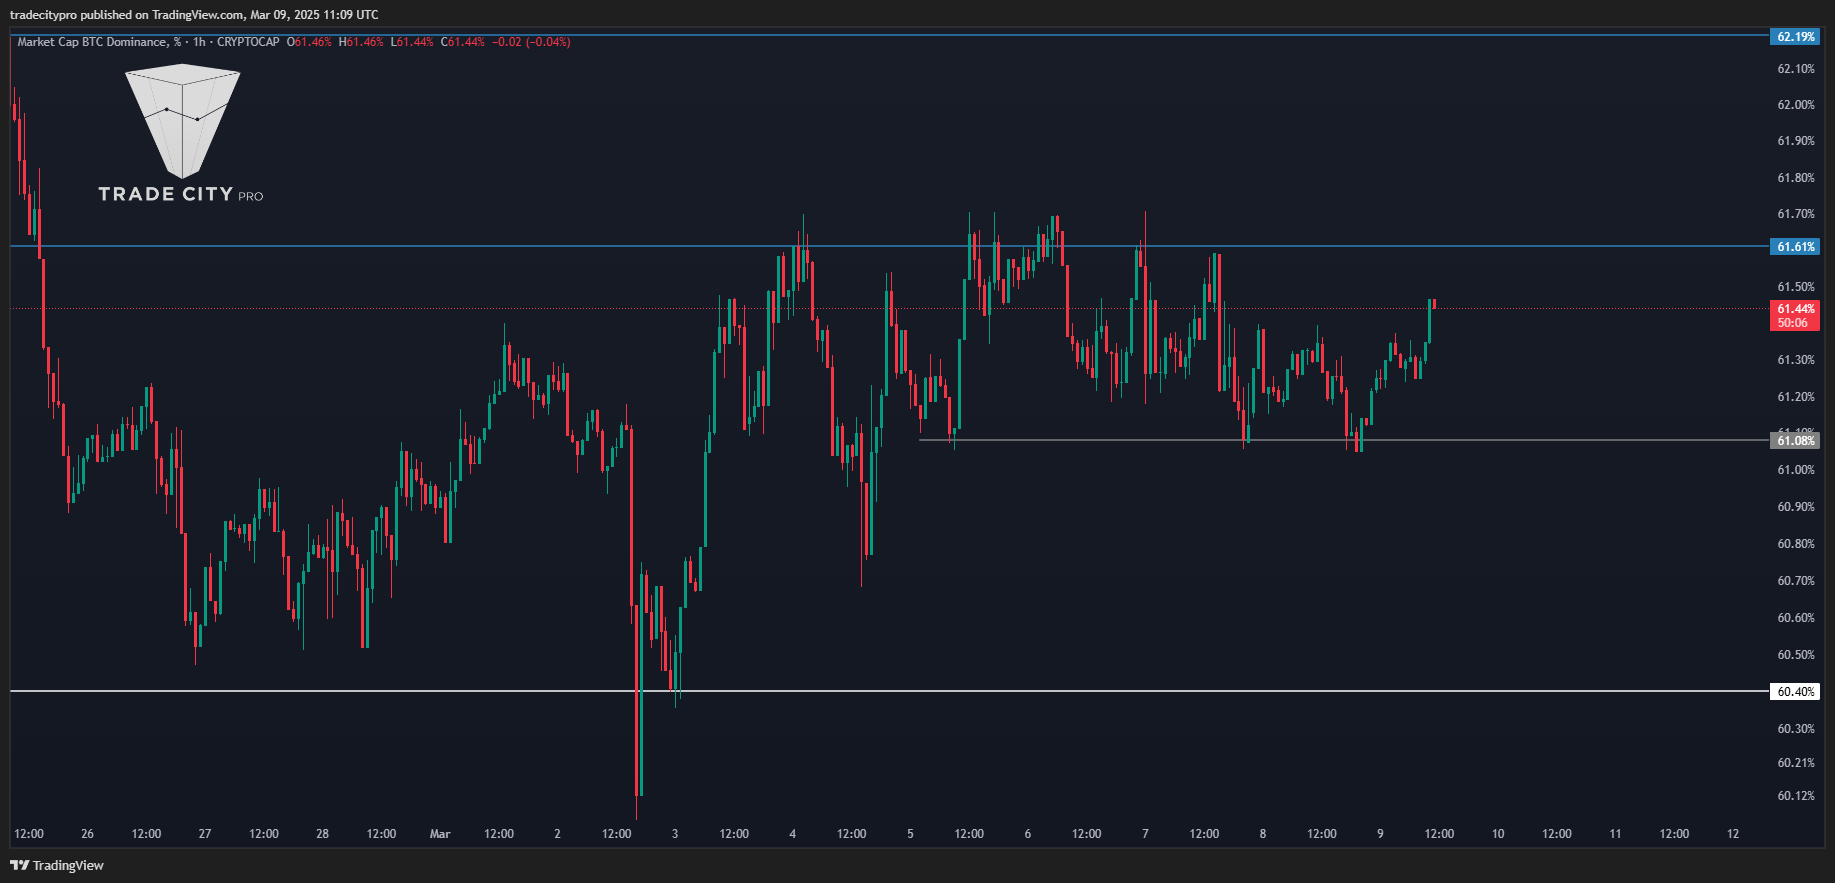Click the 8 date label on time axis

click(1263, 834)
